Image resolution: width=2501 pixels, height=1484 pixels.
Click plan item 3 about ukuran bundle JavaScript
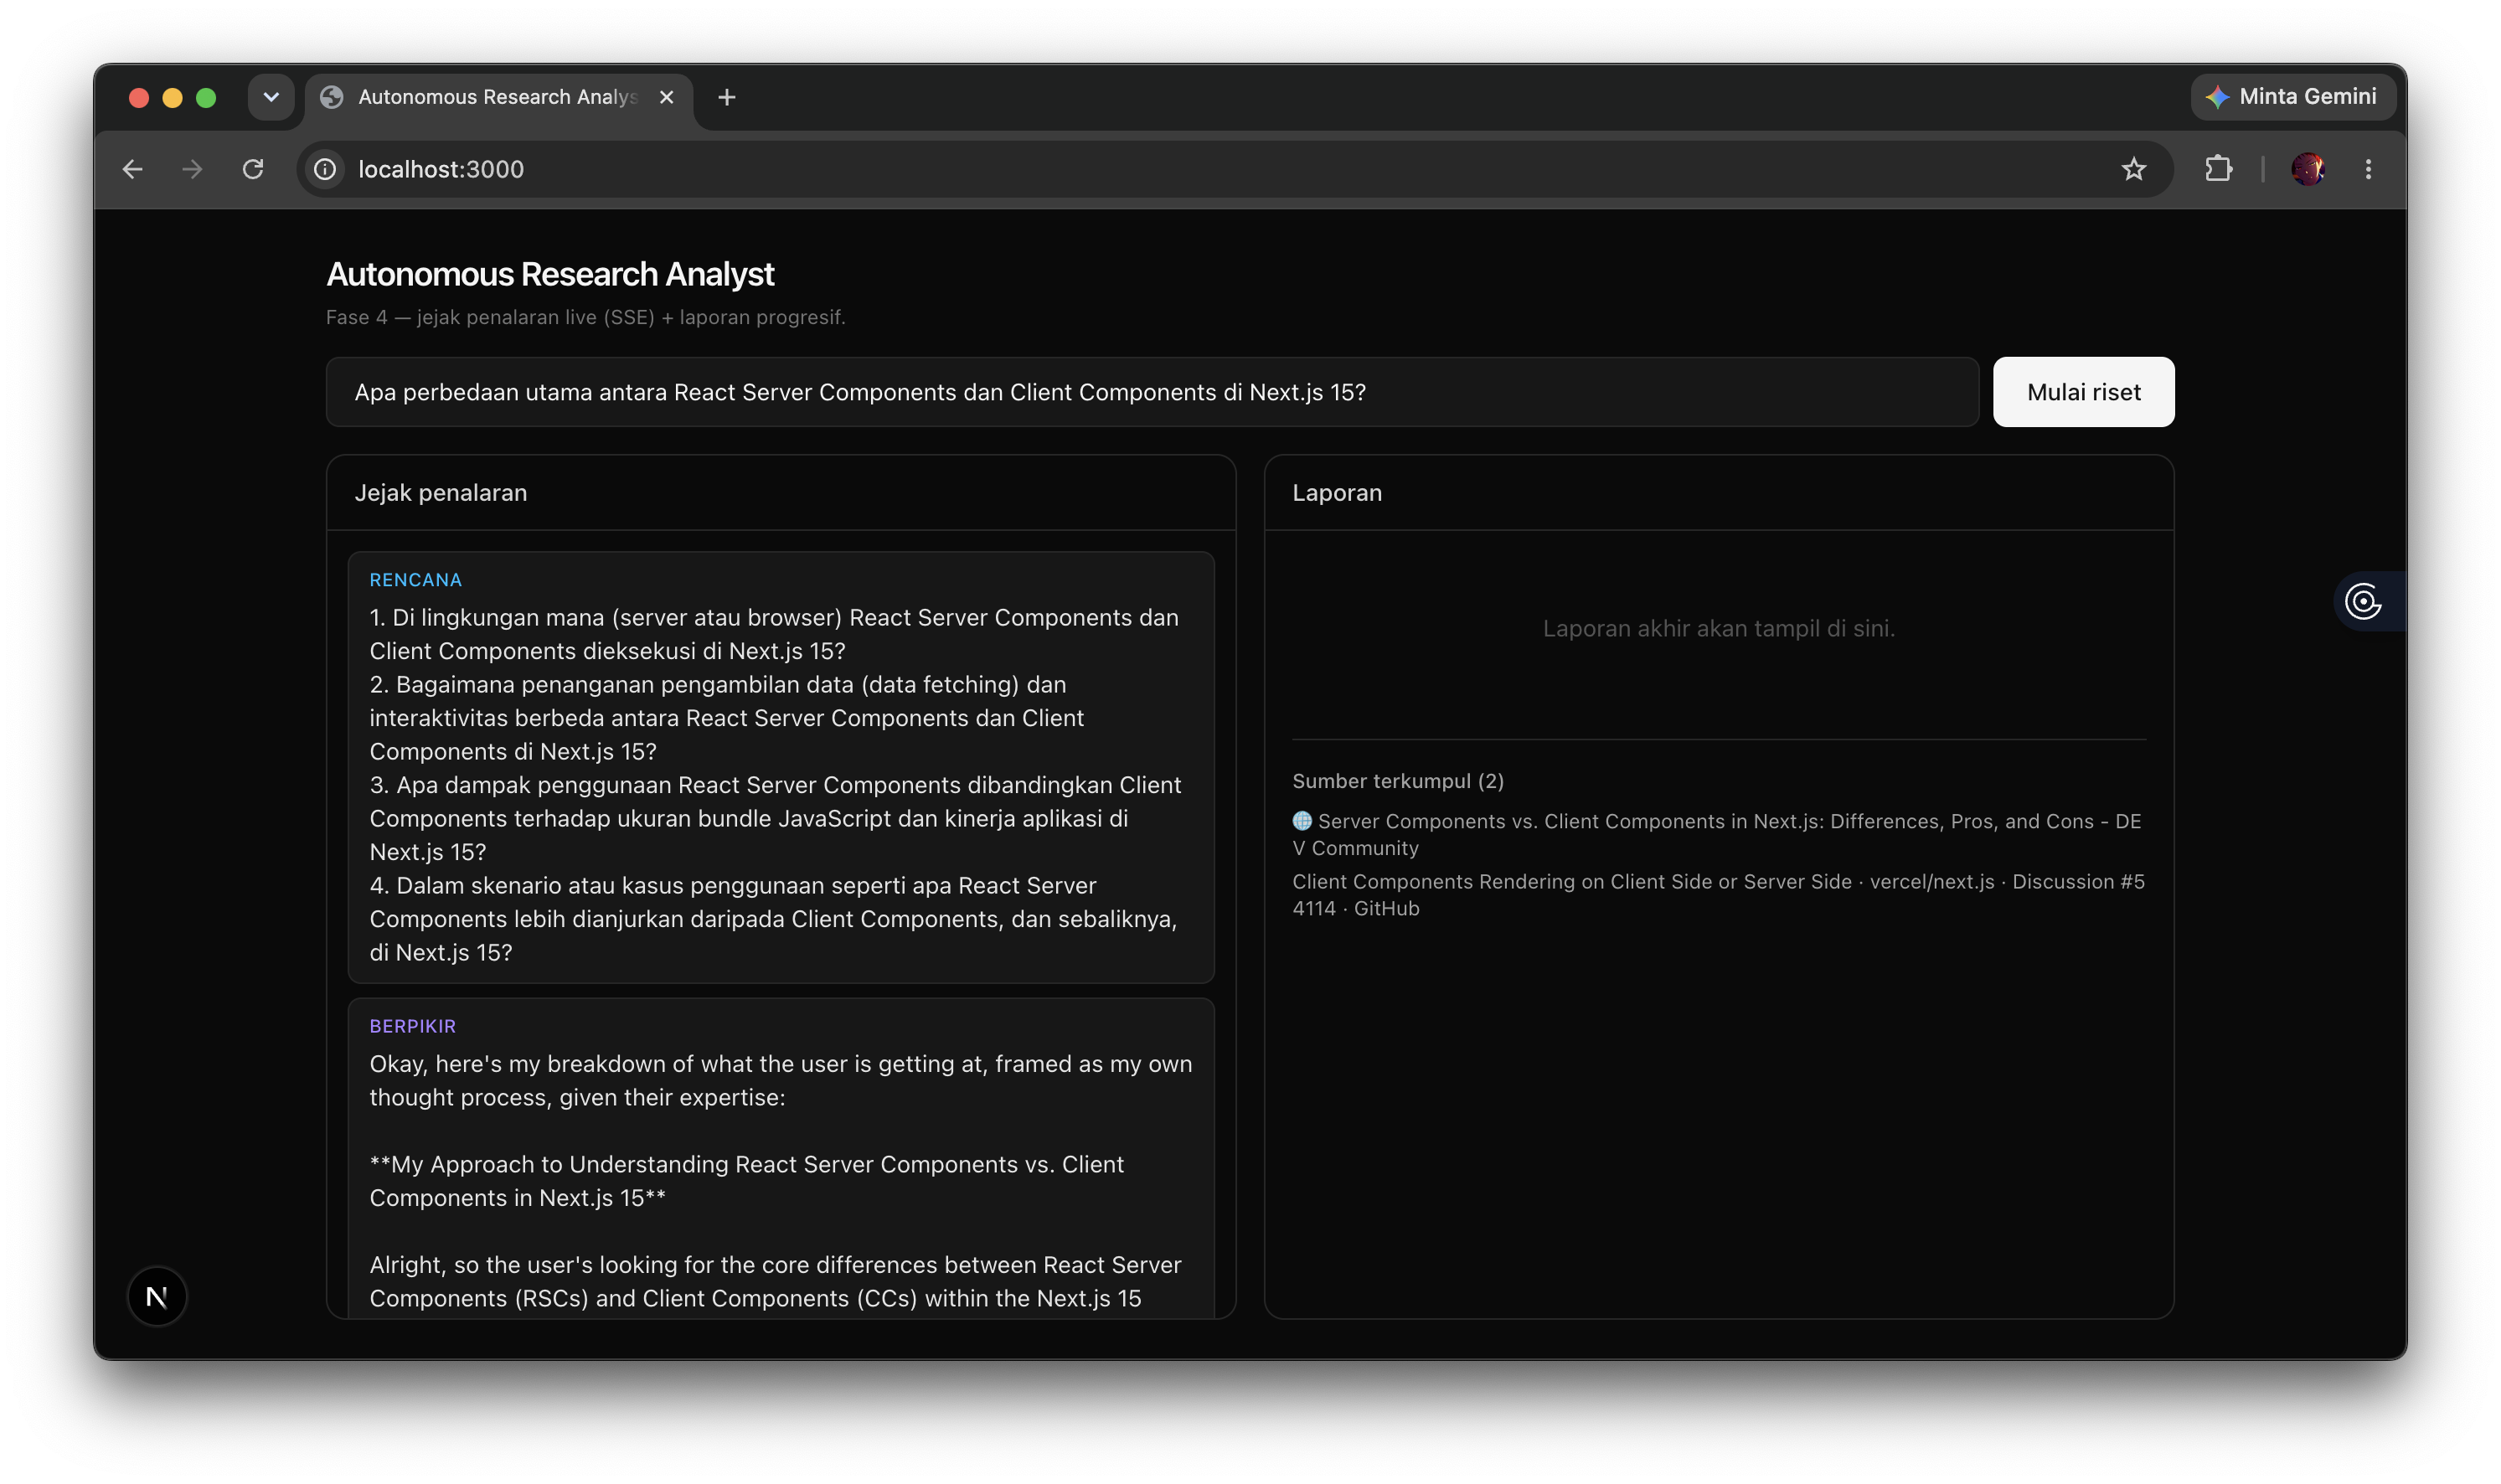(x=775, y=818)
